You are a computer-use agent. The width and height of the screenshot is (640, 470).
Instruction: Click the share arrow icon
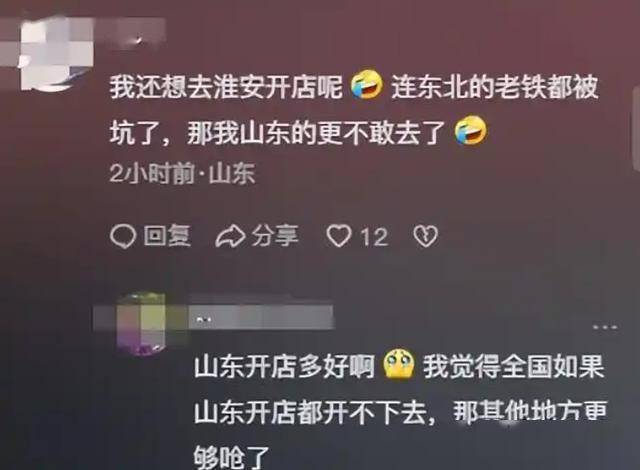[230, 237]
